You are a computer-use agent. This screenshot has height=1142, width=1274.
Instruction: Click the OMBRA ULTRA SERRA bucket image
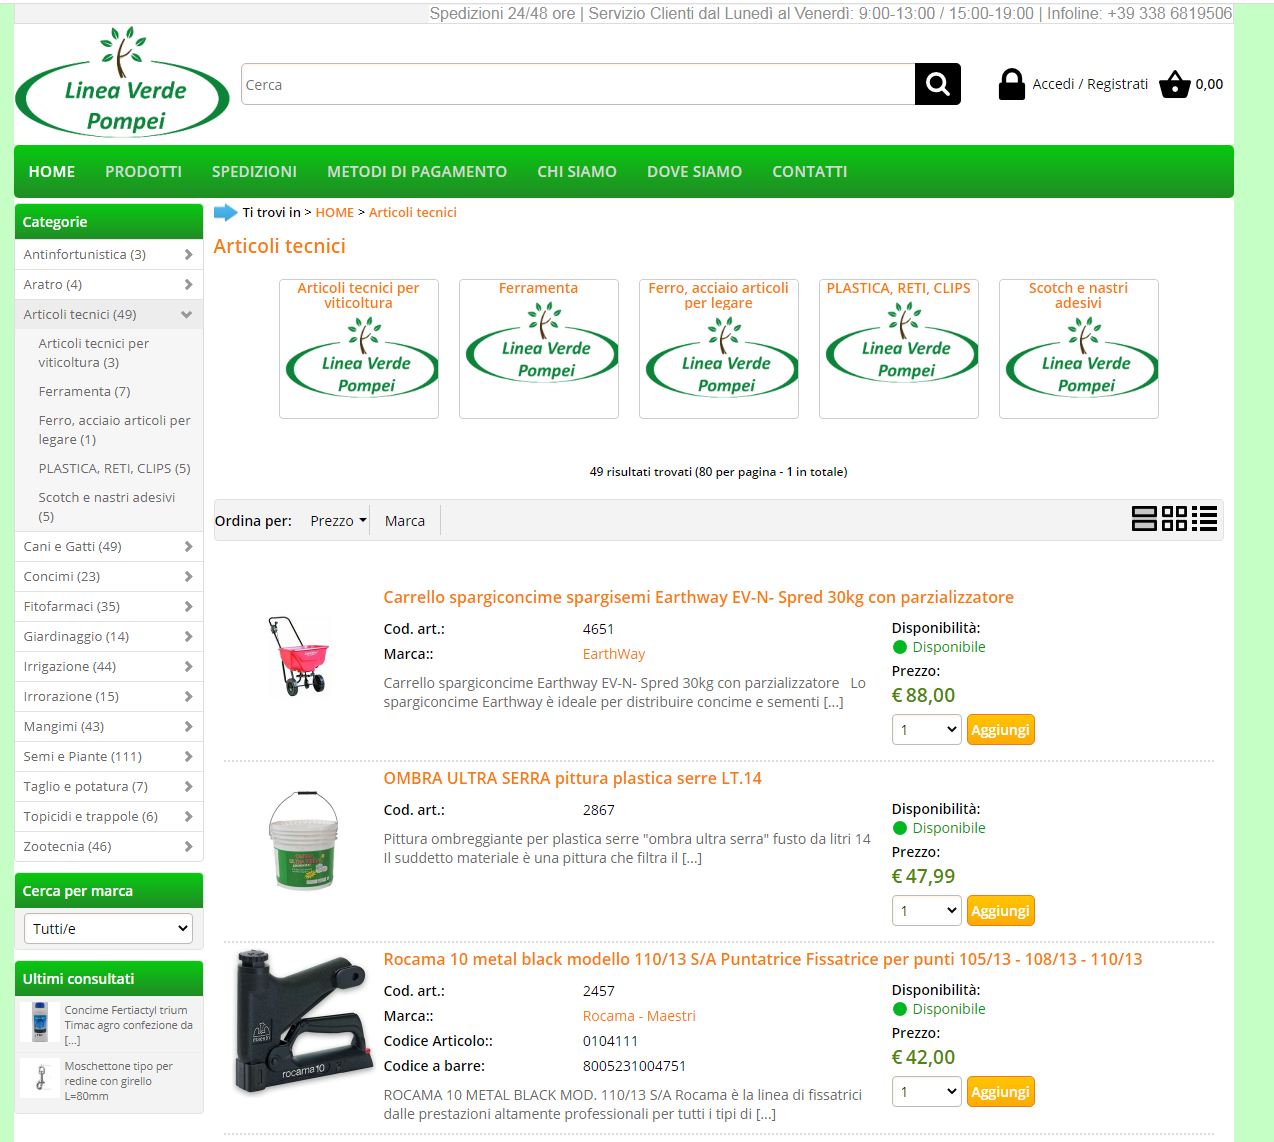[x=303, y=839]
